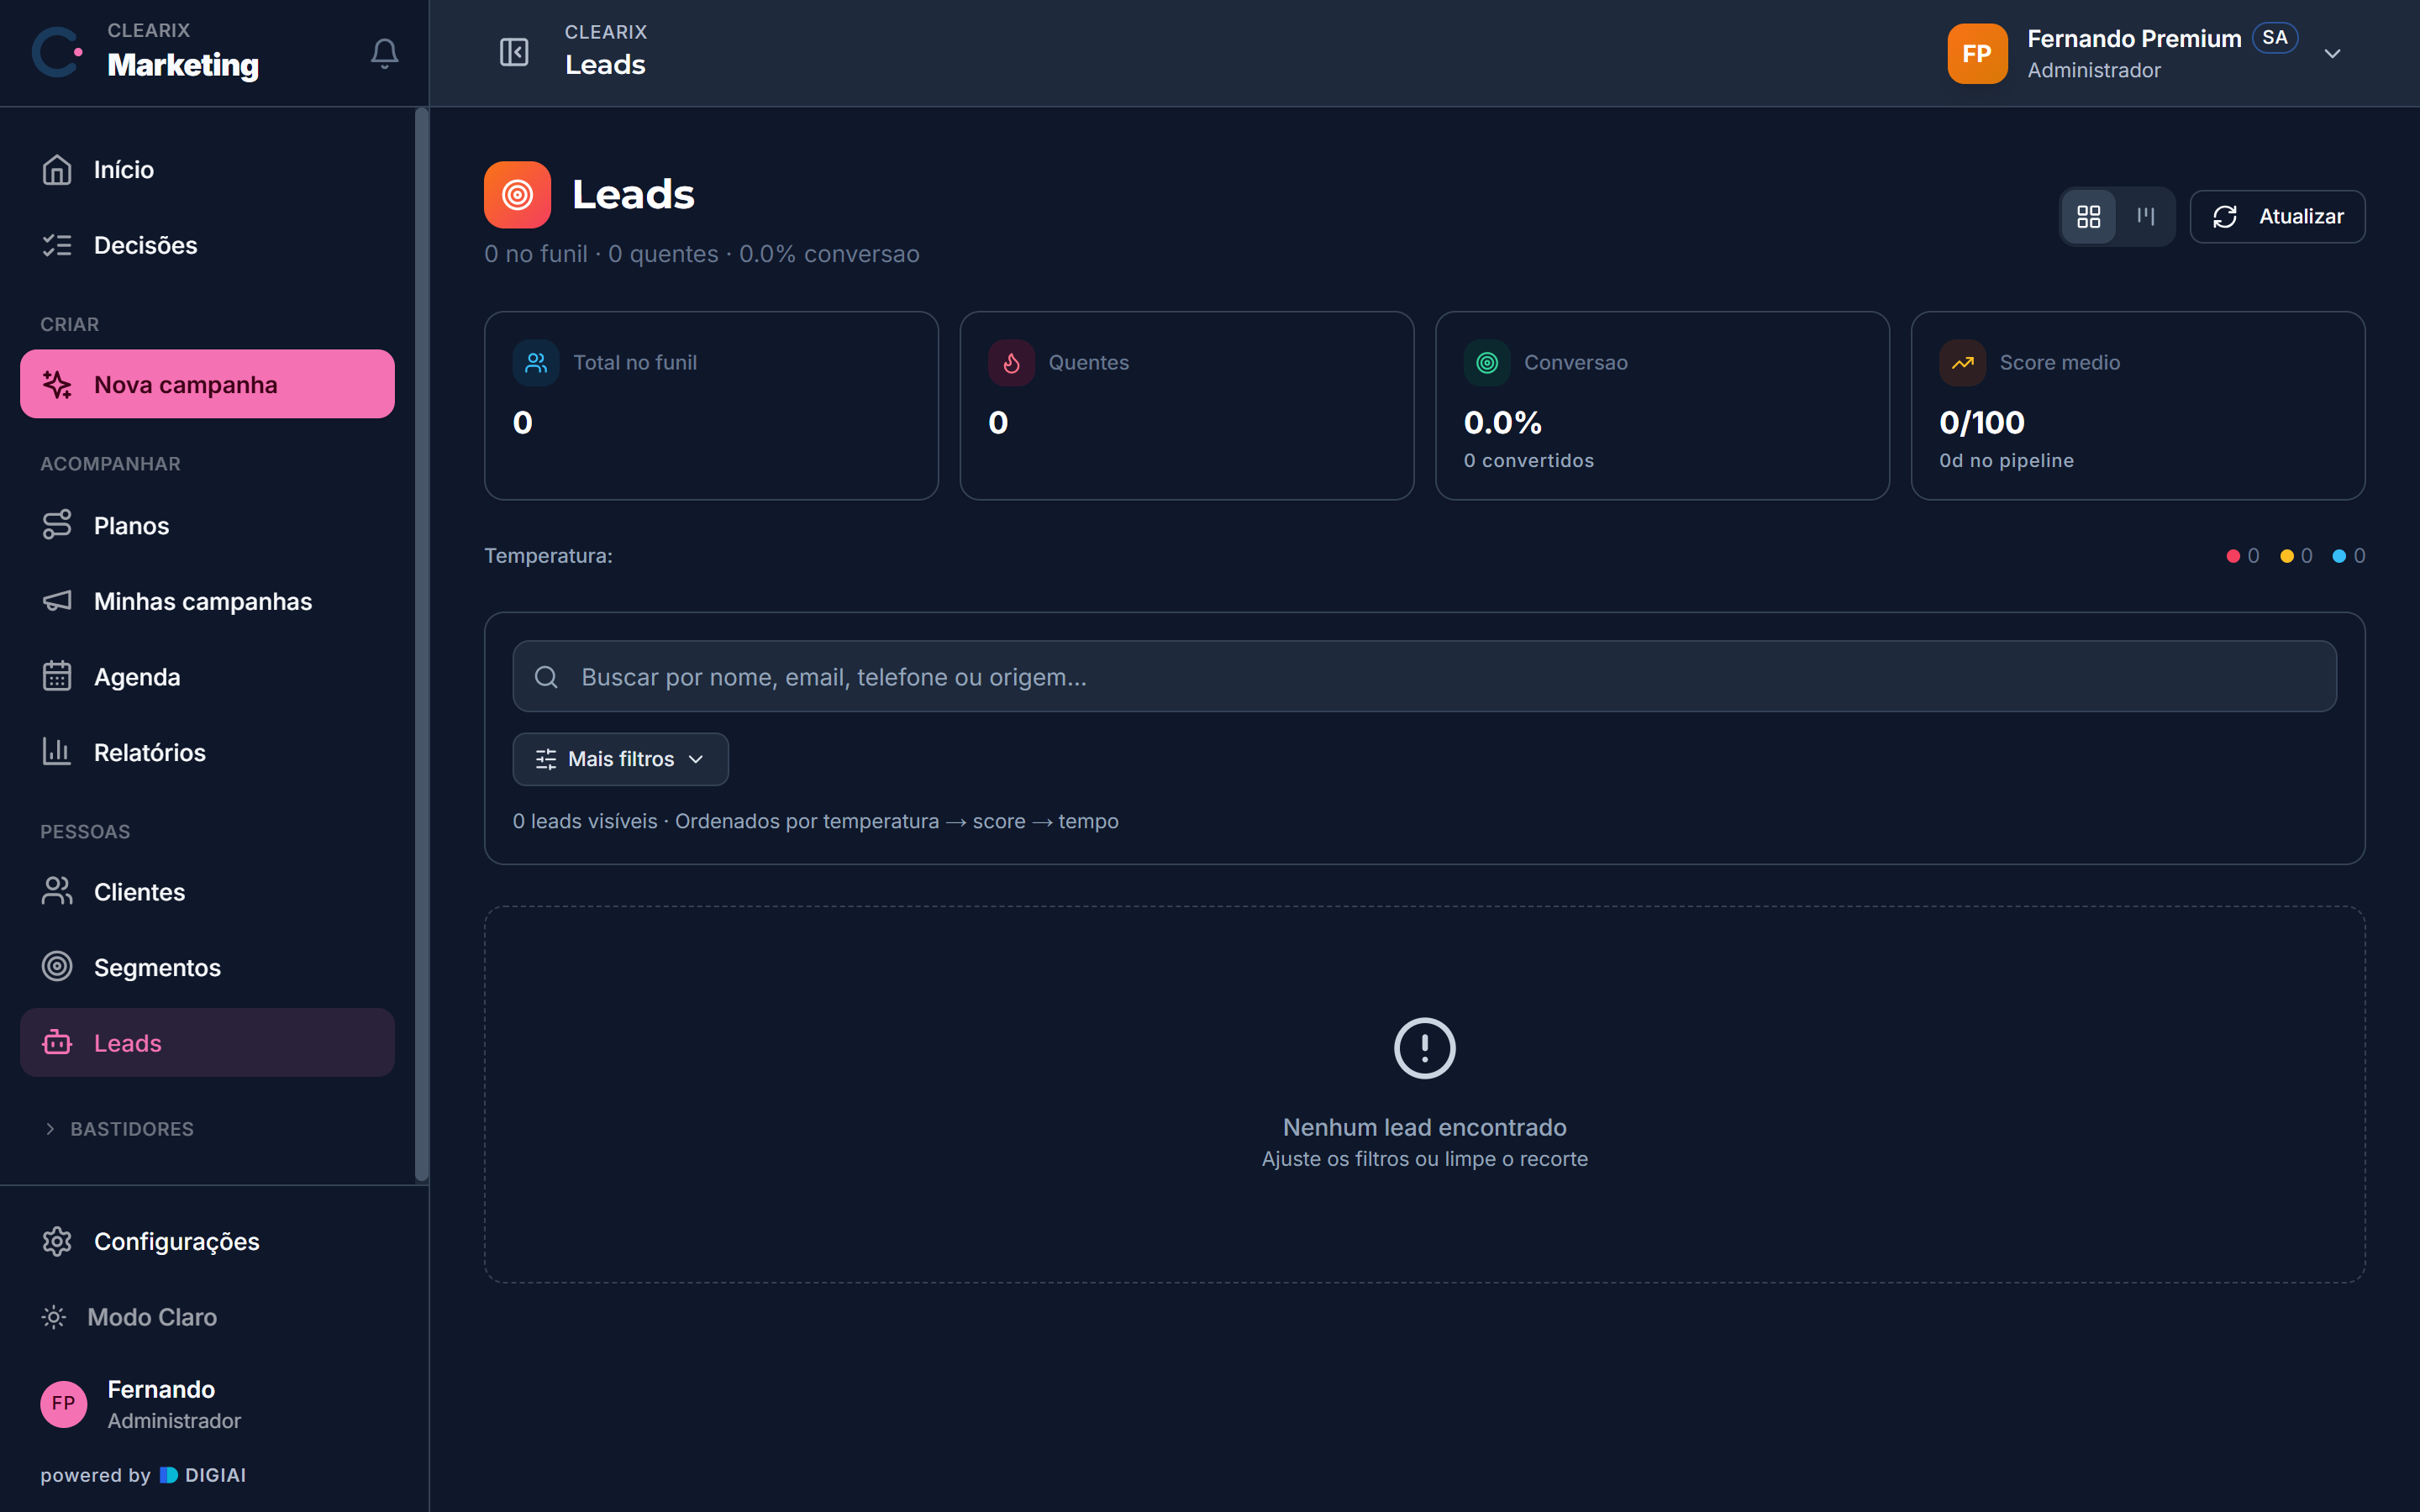2420x1512 pixels.
Task: Start a Nova campanha
Action: (207, 384)
